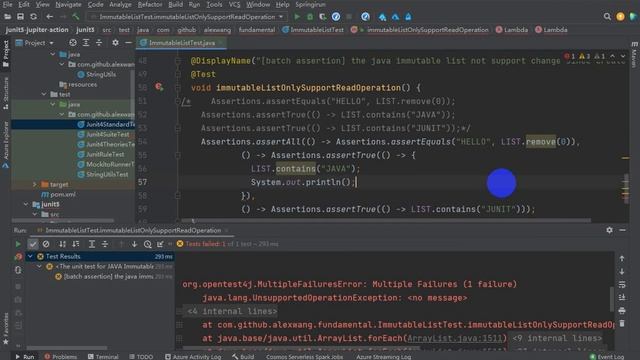This screenshot has height=360, width=640.
Task: Open the Springirun menu
Action: click(311, 4)
